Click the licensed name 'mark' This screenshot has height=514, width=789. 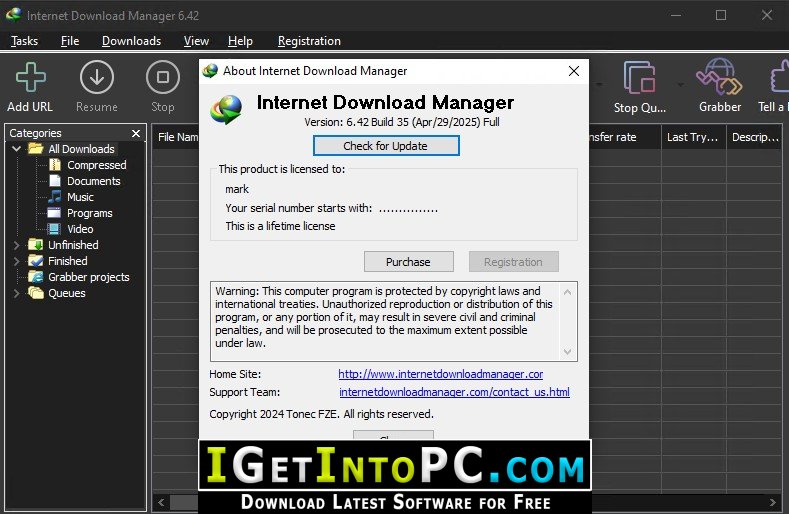pyautogui.click(x=237, y=189)
